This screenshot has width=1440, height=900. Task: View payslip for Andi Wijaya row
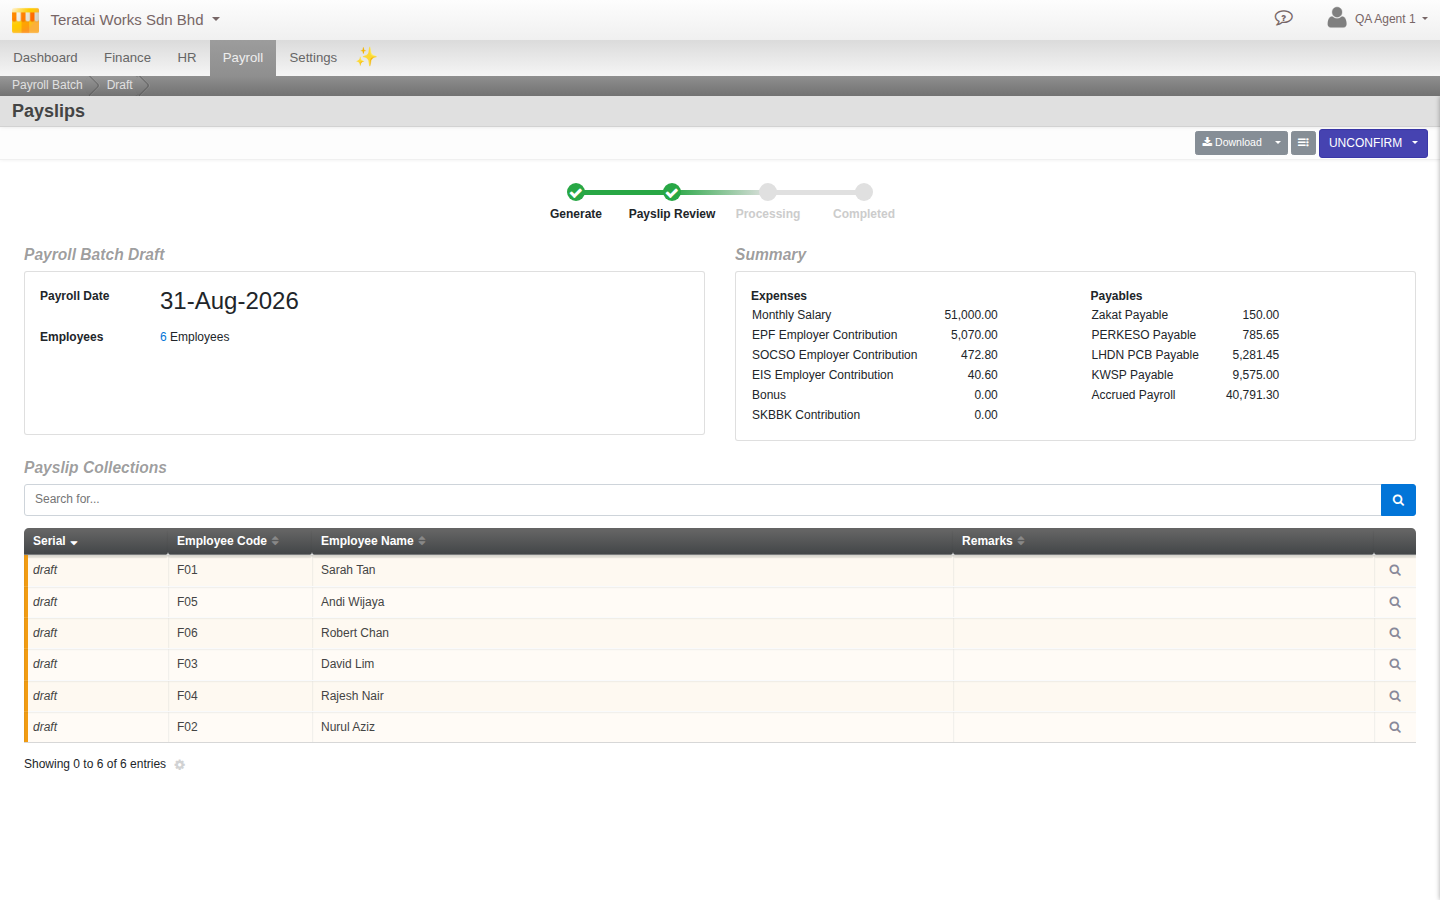1395,602
